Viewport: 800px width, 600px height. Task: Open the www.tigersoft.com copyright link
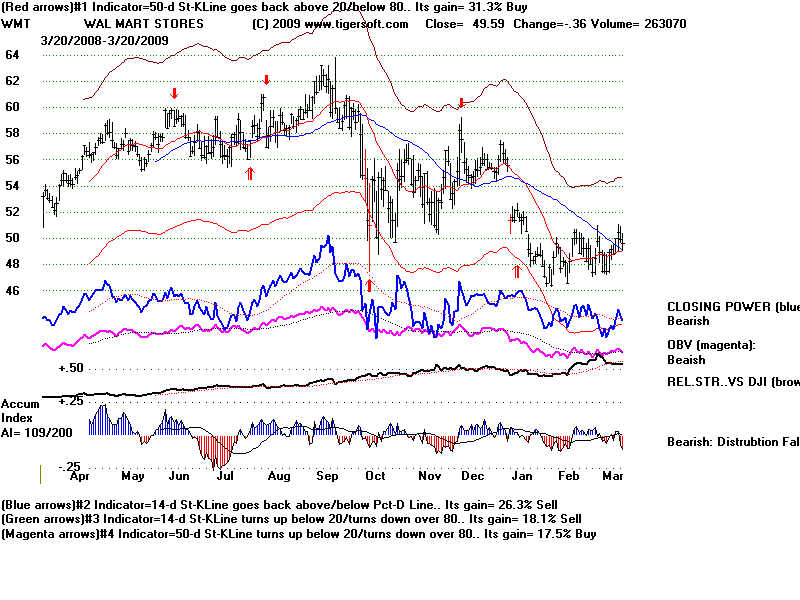(x=330, y=23)
